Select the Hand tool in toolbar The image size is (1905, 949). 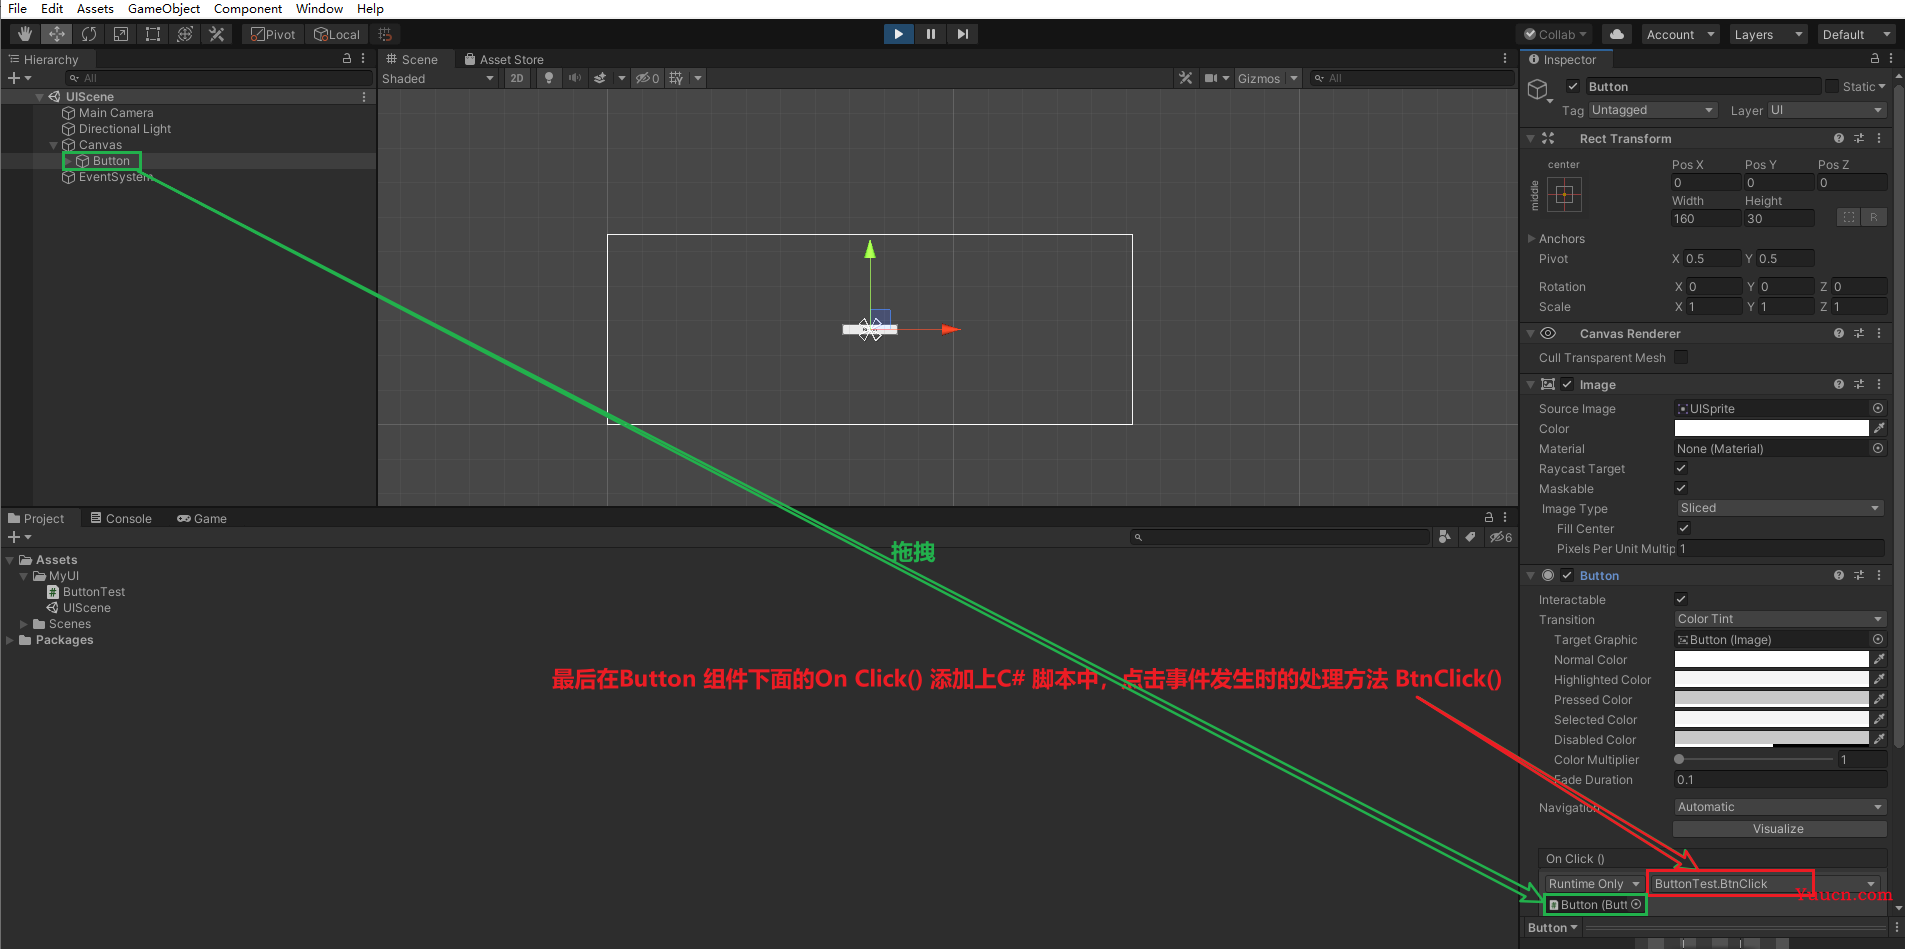coord(25,34)
